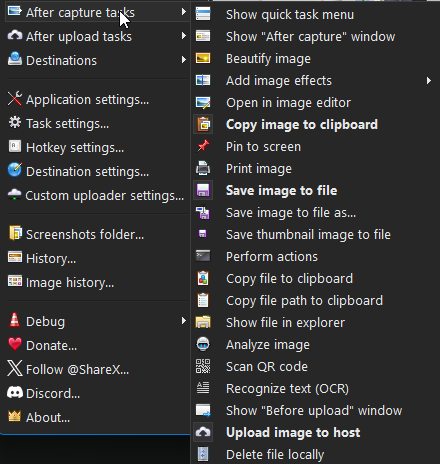
Task: Click the After upload tasks cloud icon
Action: [x=15, y=35]
